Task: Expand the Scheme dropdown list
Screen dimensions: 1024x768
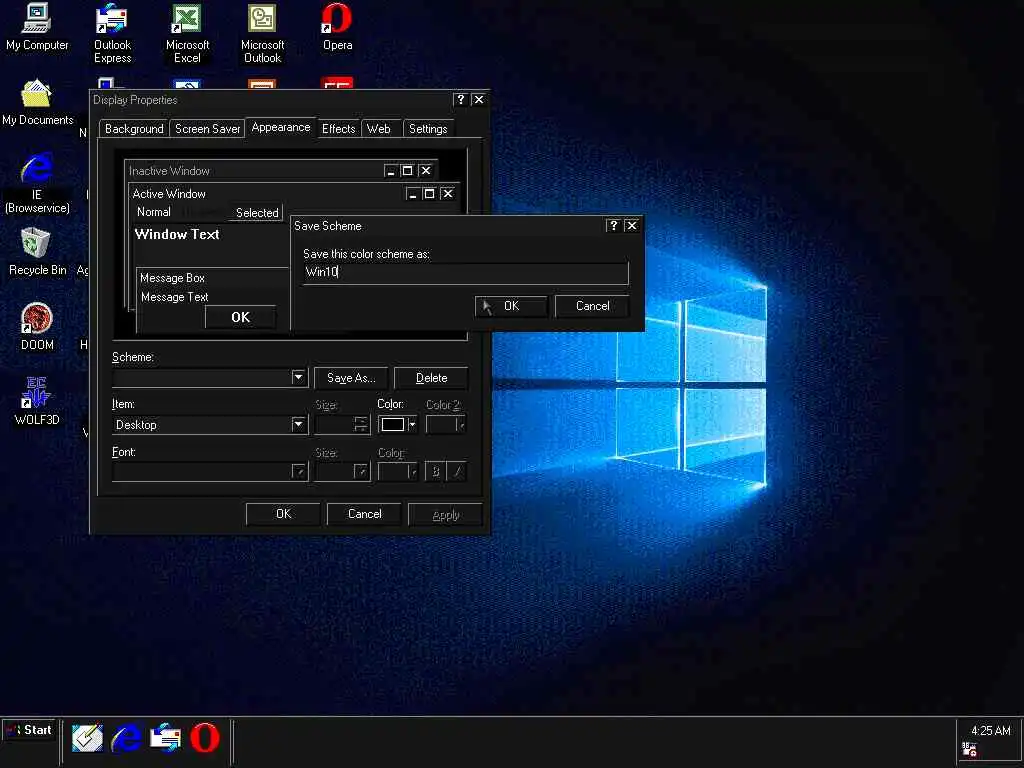Action: (x=298, y=377)
